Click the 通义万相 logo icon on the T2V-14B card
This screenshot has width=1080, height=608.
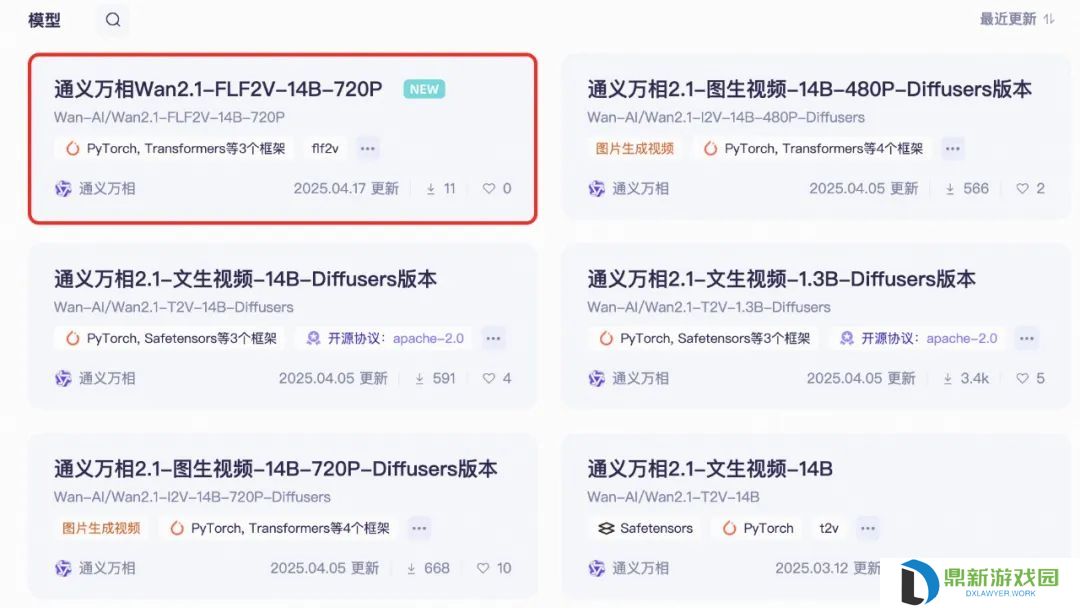tap(596, 569)
